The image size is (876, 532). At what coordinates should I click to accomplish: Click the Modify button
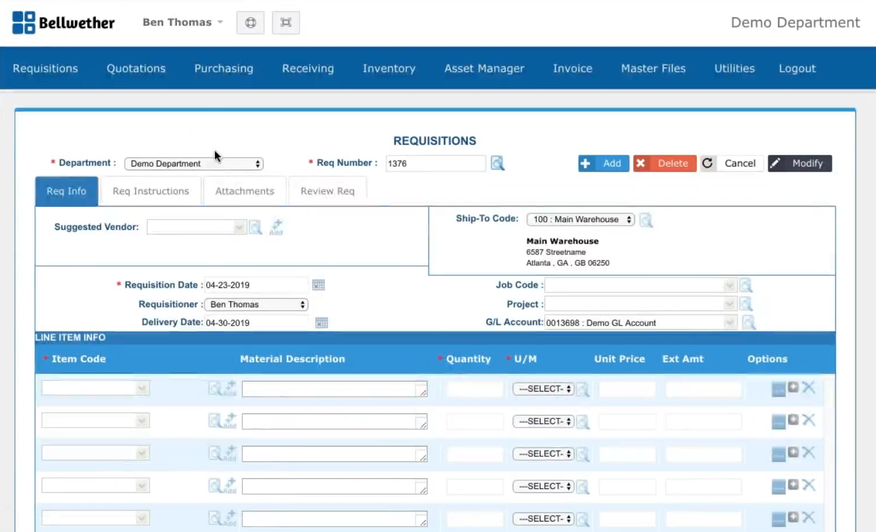[x=799, y=163]
